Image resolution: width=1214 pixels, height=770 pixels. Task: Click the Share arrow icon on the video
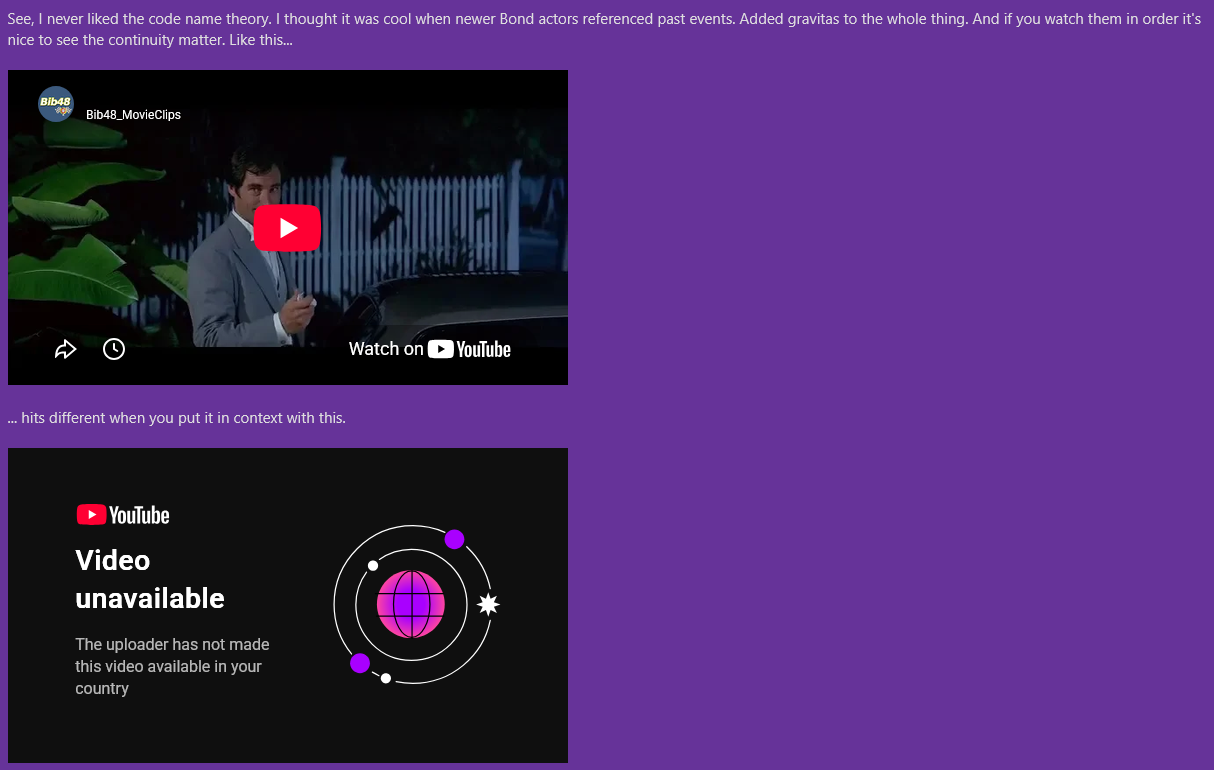click(66, 349)
